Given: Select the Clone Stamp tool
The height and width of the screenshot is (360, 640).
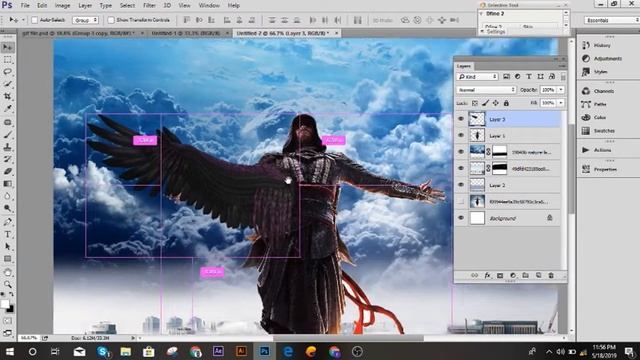Looking at the screenshot, I should tap(7, 147).
